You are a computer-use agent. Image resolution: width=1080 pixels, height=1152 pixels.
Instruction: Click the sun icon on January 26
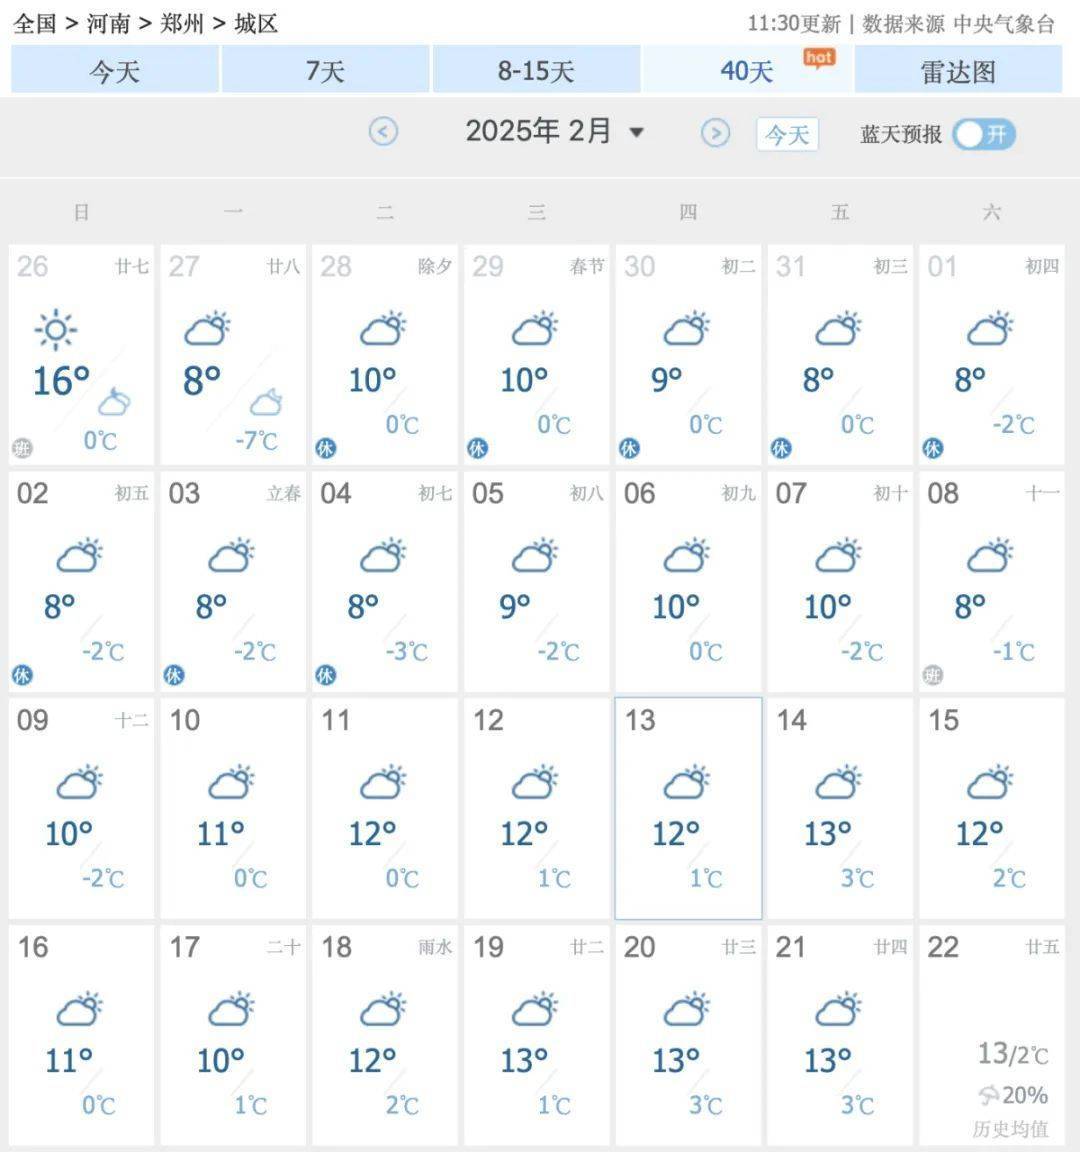(x=55, y=330)
